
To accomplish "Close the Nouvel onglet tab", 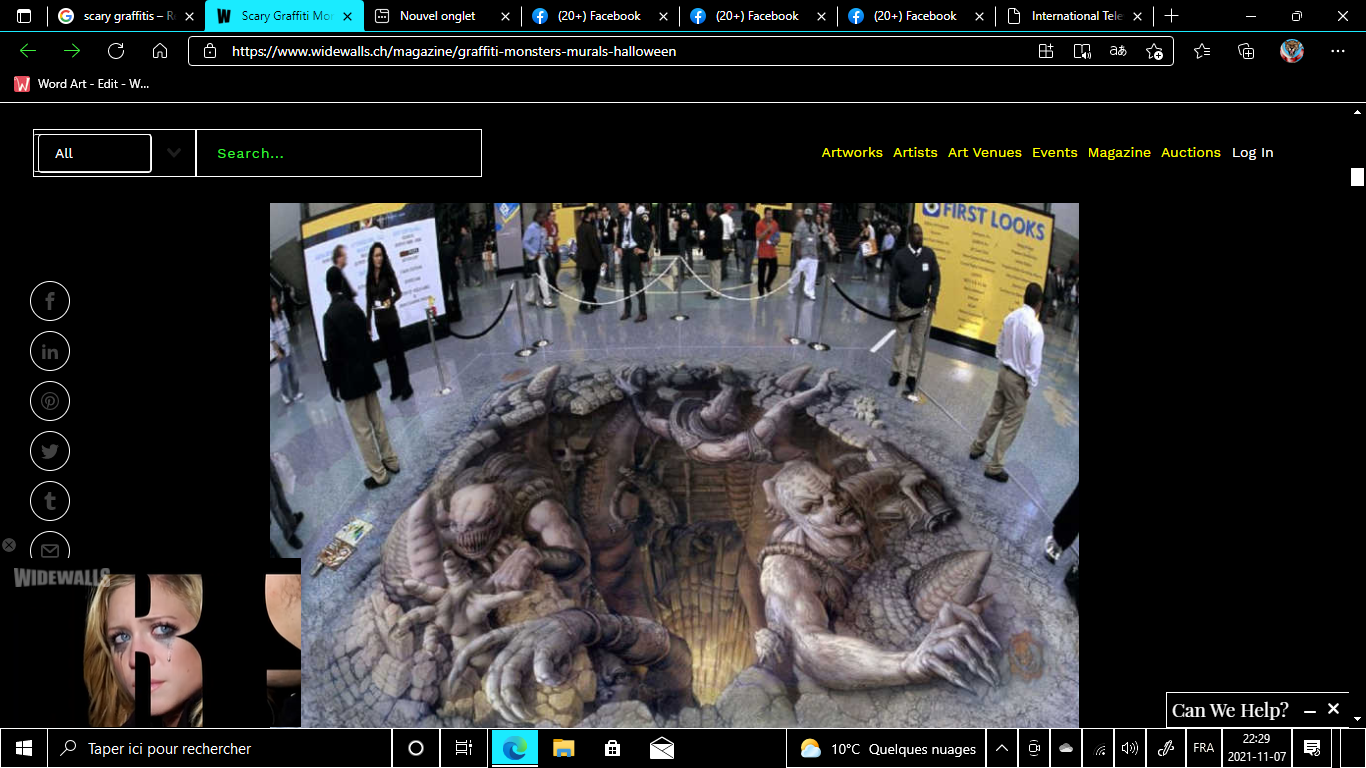I will (x=504, y=16).
